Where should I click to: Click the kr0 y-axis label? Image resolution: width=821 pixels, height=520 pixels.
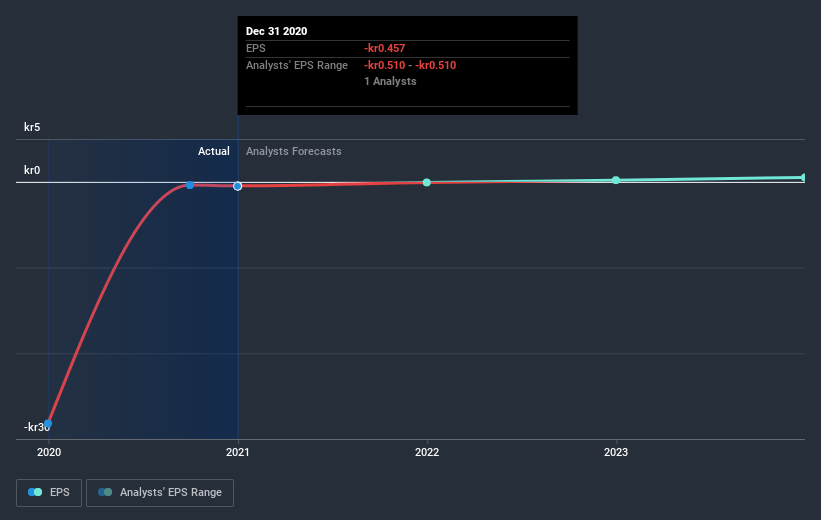pyautogui.click(x=32, y=170)
